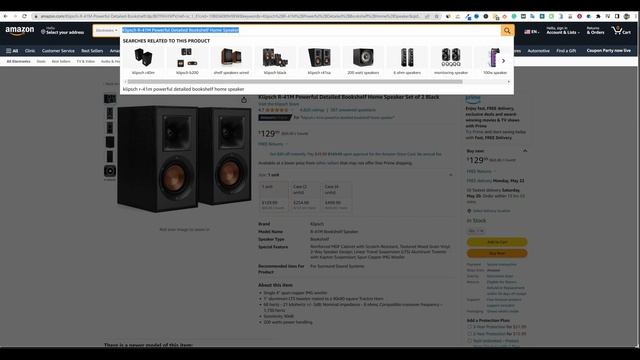This screenshot has height=360, width=640.
Task: Open the Qty quantity dropdown
Action: (476, 231)
